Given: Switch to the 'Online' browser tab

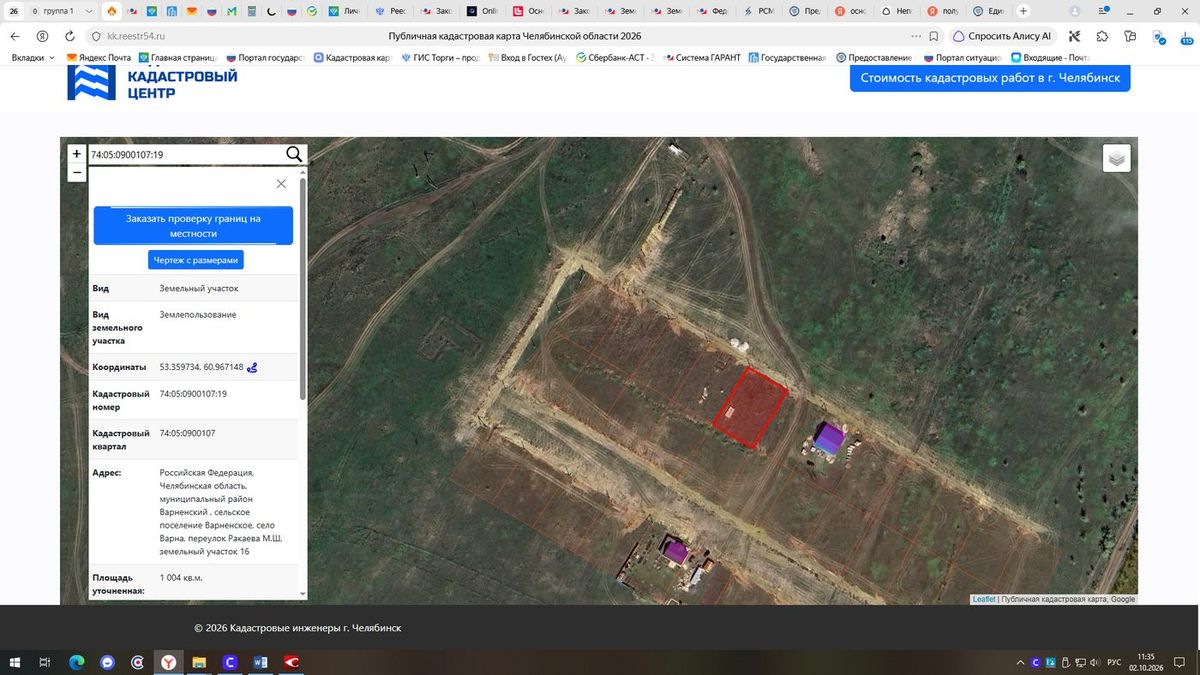Looking at the screenshot, I should (483, 11).
